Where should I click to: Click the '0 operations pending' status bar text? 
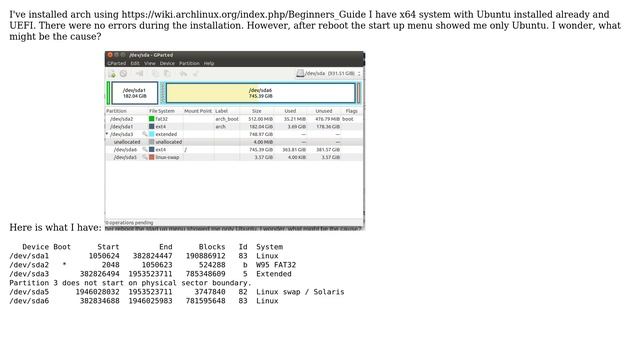[x=129, y=222]
